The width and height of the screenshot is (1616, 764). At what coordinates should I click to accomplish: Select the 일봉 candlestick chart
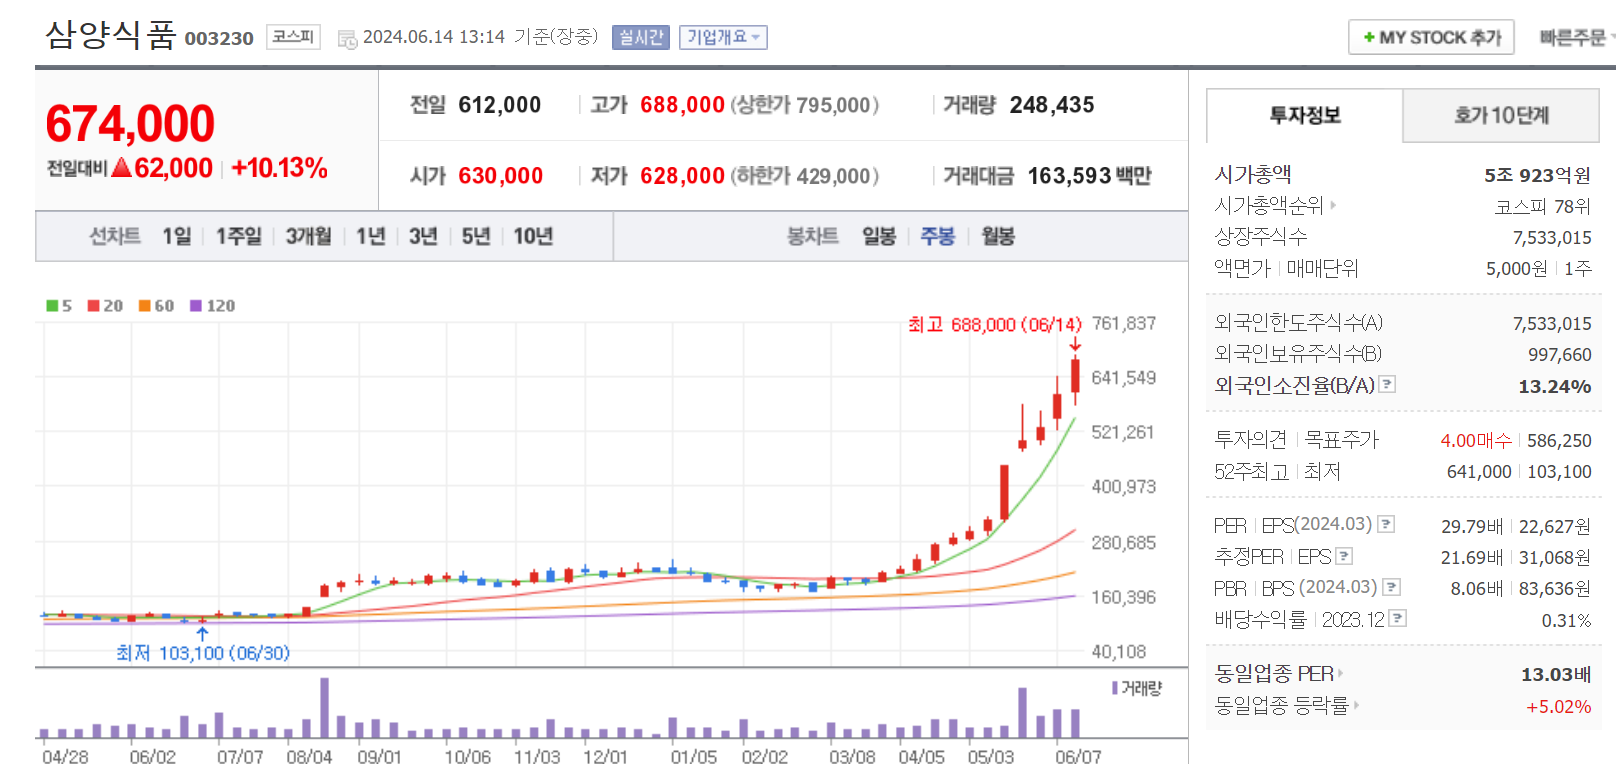(x=879, y=236)
